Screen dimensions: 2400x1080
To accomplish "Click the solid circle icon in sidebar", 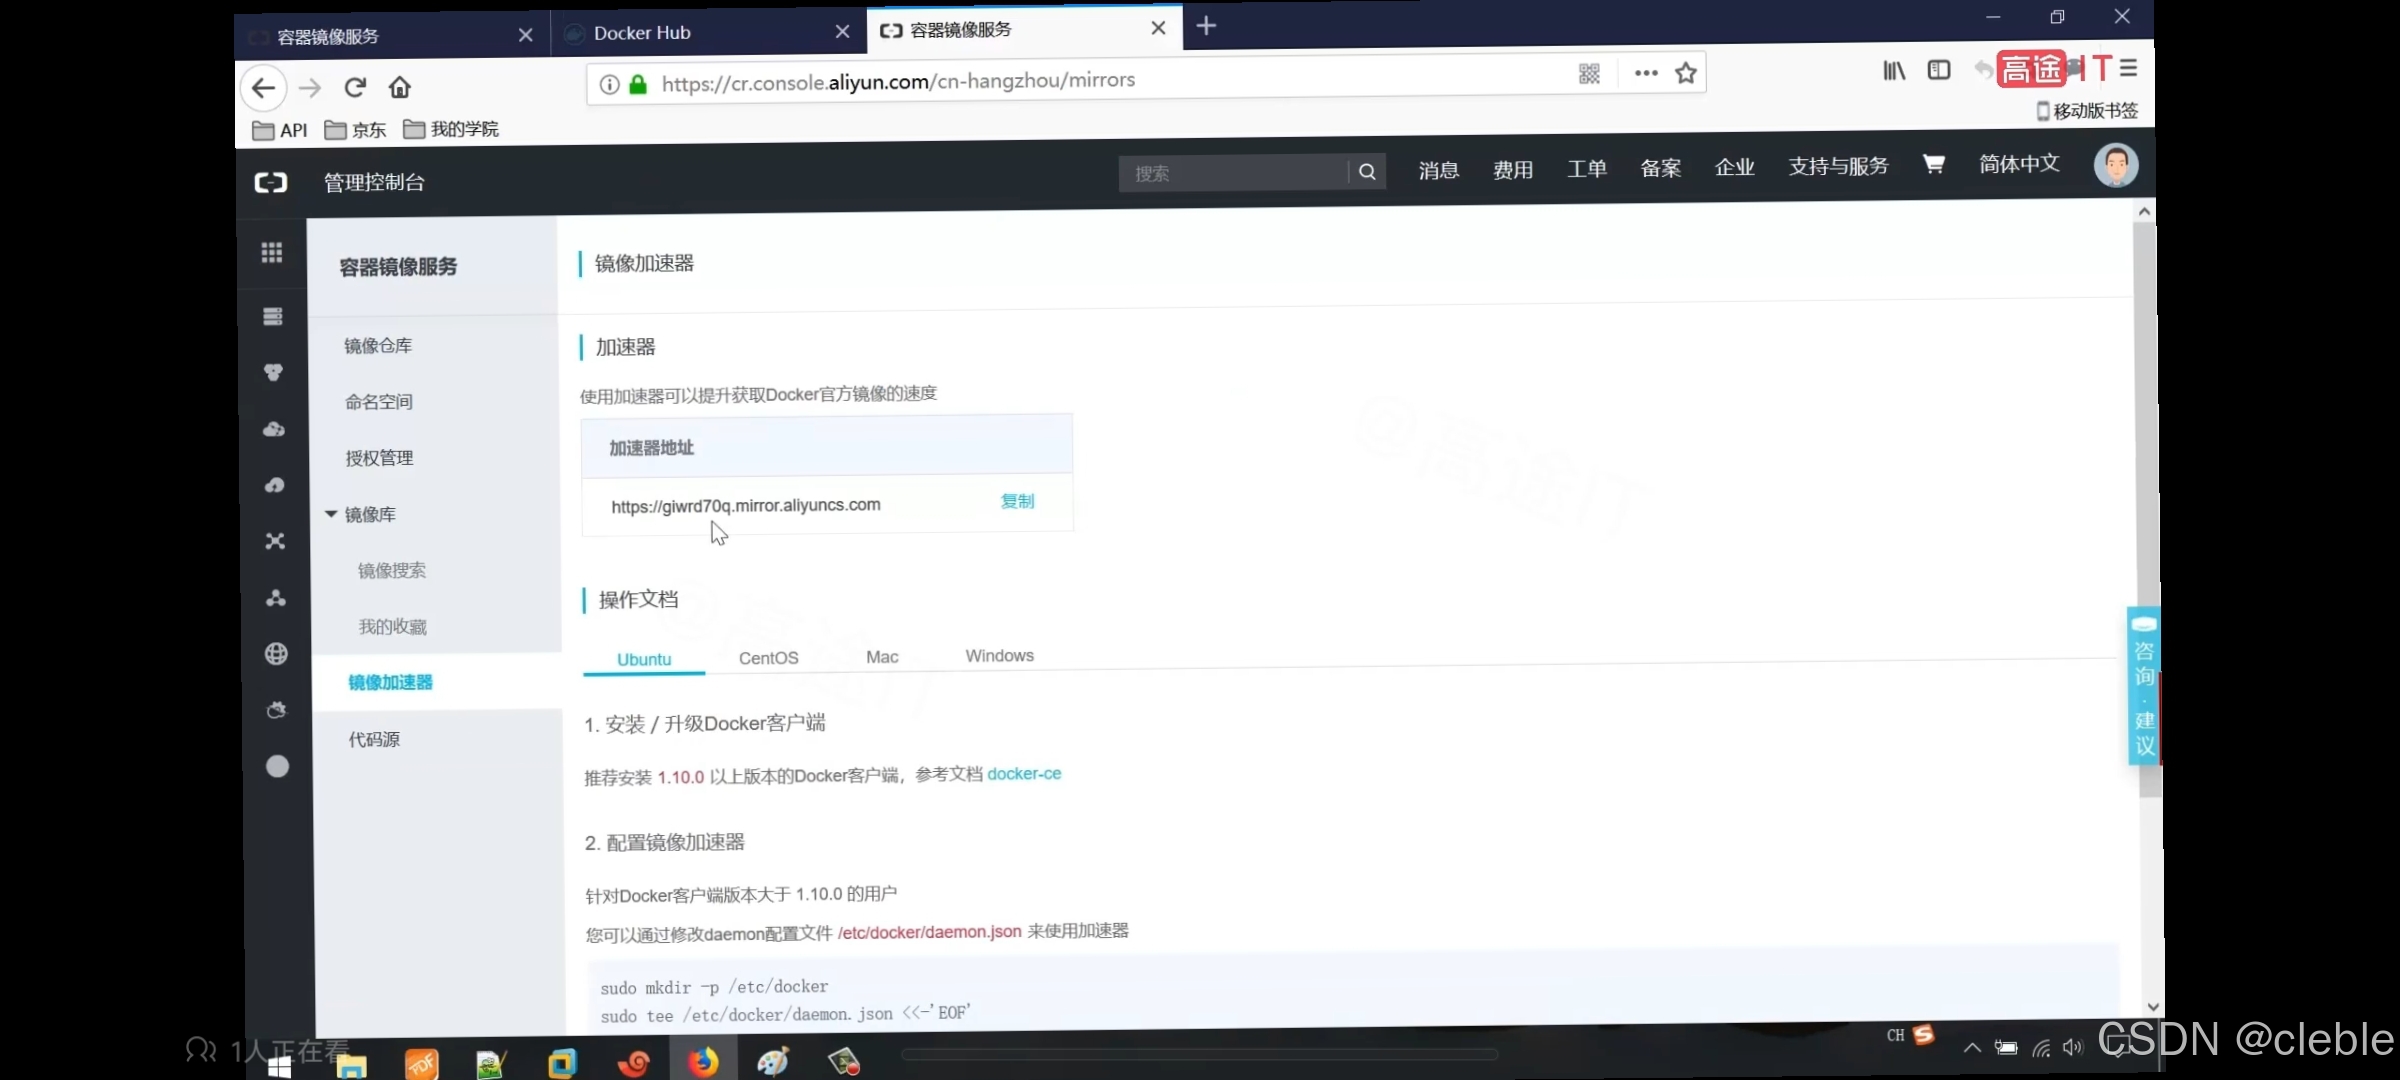I will tap(277, 767).
